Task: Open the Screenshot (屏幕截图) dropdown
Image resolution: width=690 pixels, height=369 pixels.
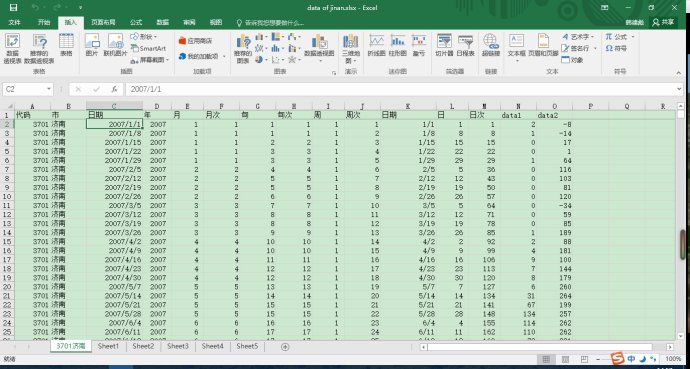Action: coord(150,60)
